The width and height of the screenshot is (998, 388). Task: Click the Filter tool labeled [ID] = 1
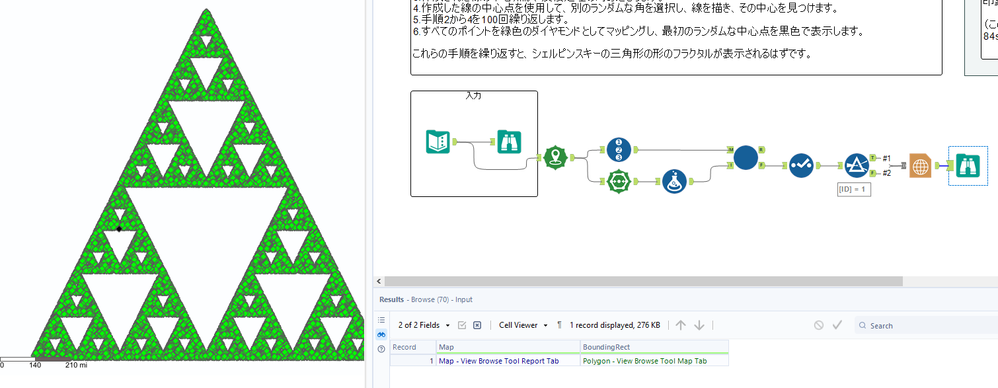click(x=857, y=165)
